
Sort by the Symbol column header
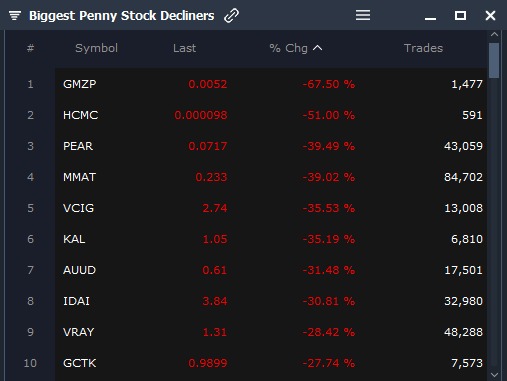tap(96, 48)
